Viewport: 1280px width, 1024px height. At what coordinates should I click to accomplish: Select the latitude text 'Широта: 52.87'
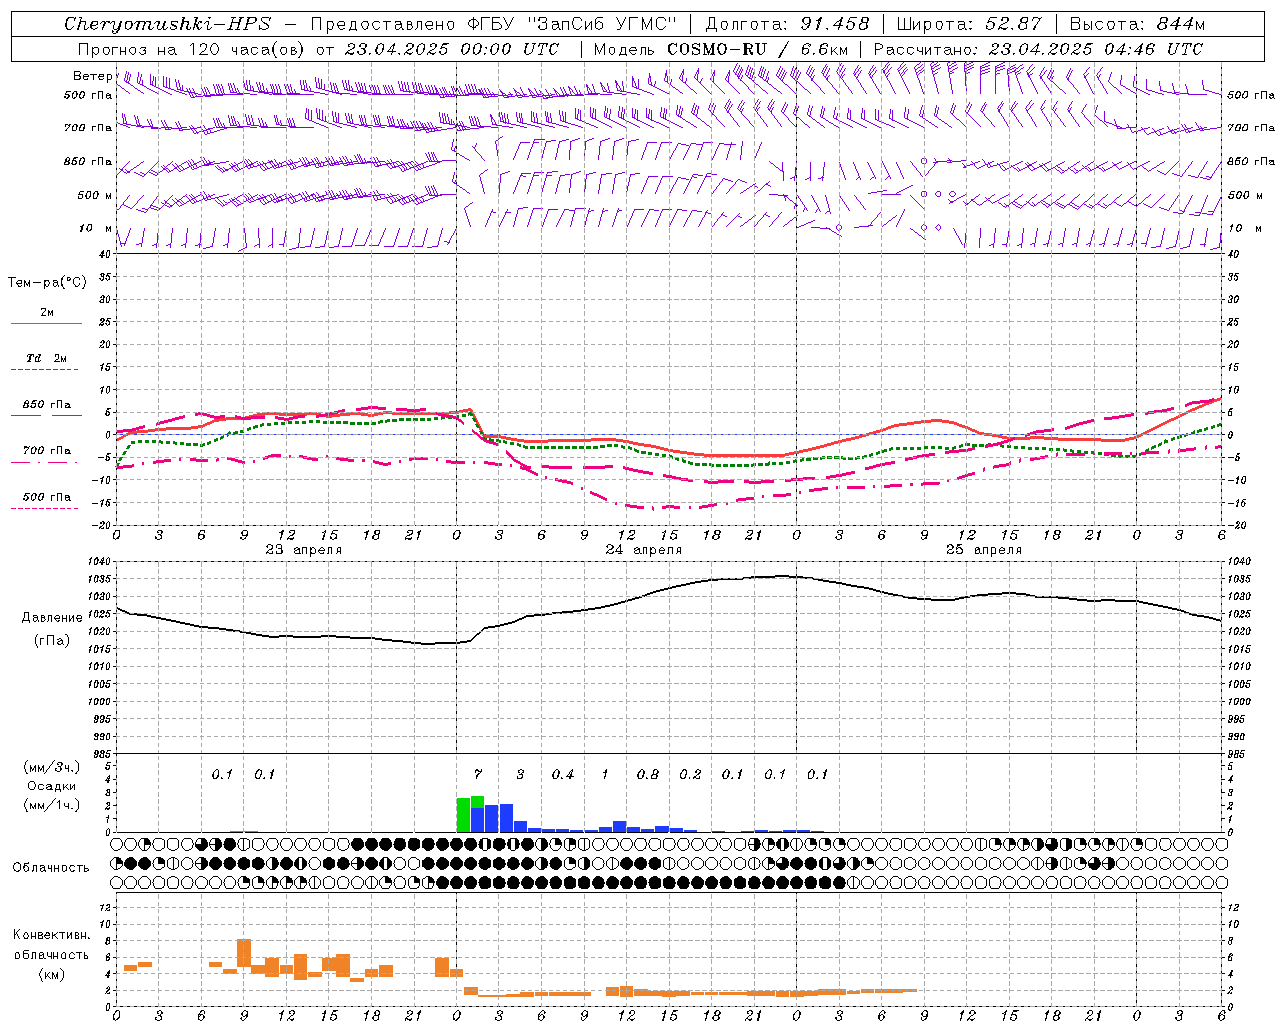pyautogui.click(x=969, y=24)
